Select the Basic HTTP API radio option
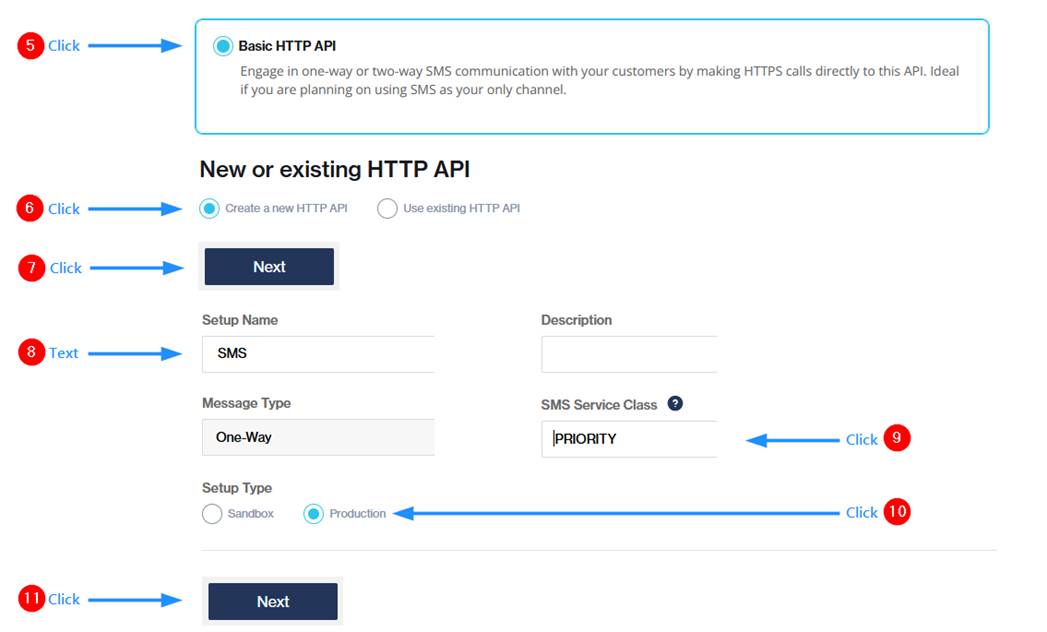This screenshot has height=632, width=1047. click(223, 46)
